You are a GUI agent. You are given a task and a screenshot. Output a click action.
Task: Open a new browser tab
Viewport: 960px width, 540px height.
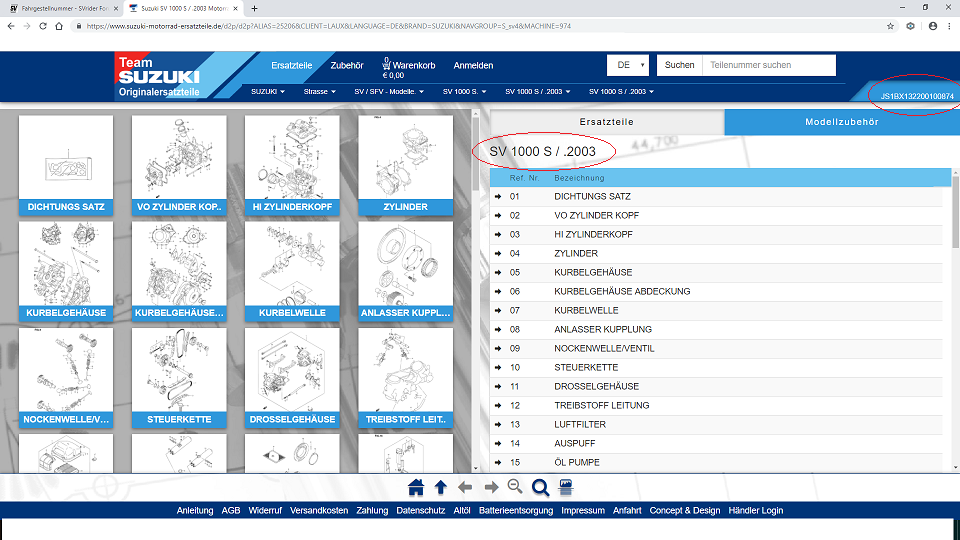click(254, 9)
